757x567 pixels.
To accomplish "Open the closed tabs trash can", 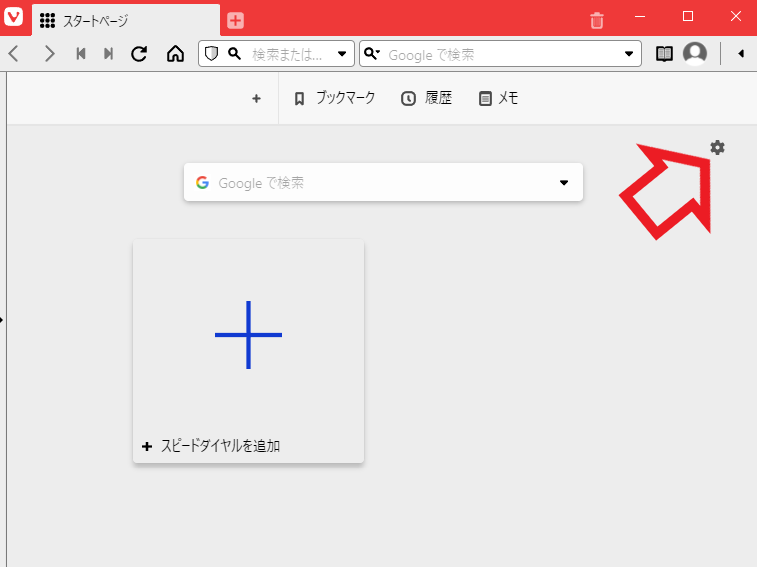I will point(597,20).
